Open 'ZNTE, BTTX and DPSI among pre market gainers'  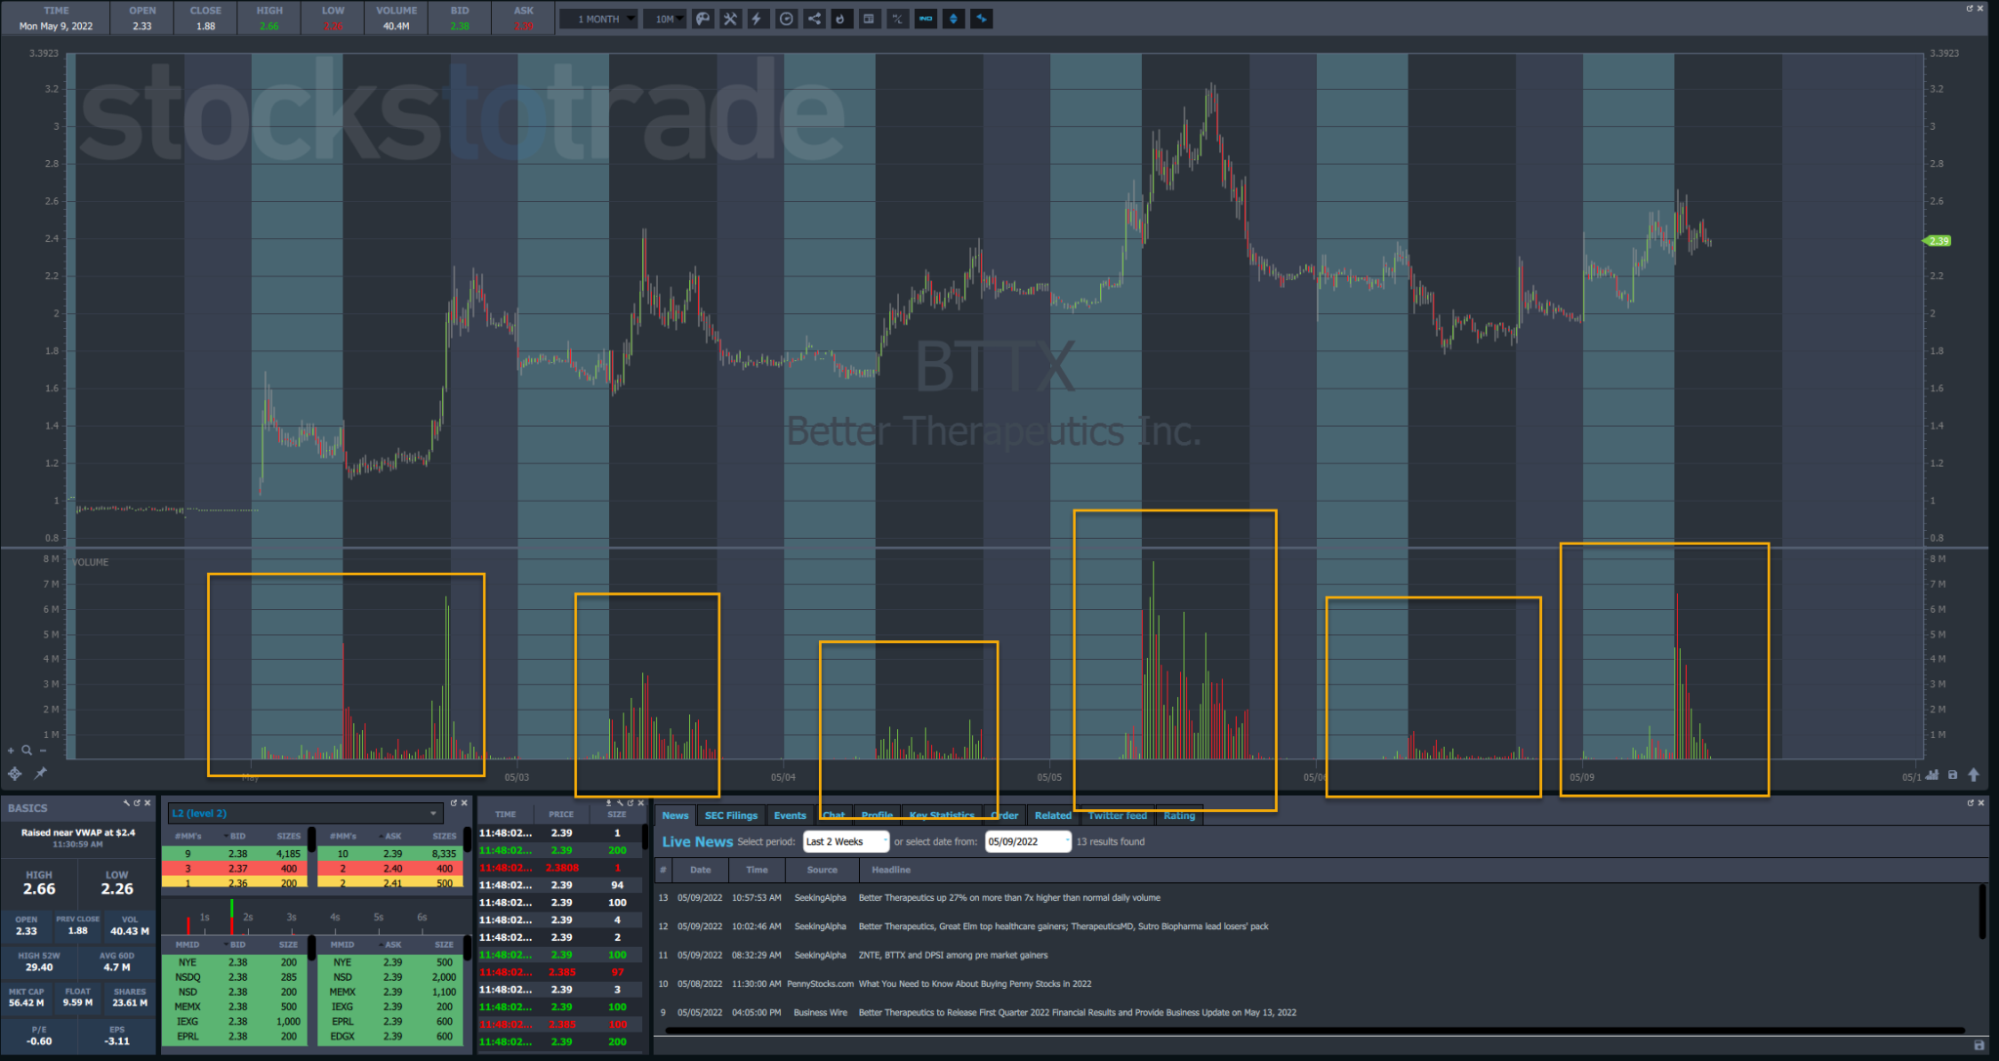(x=953, y=955)
